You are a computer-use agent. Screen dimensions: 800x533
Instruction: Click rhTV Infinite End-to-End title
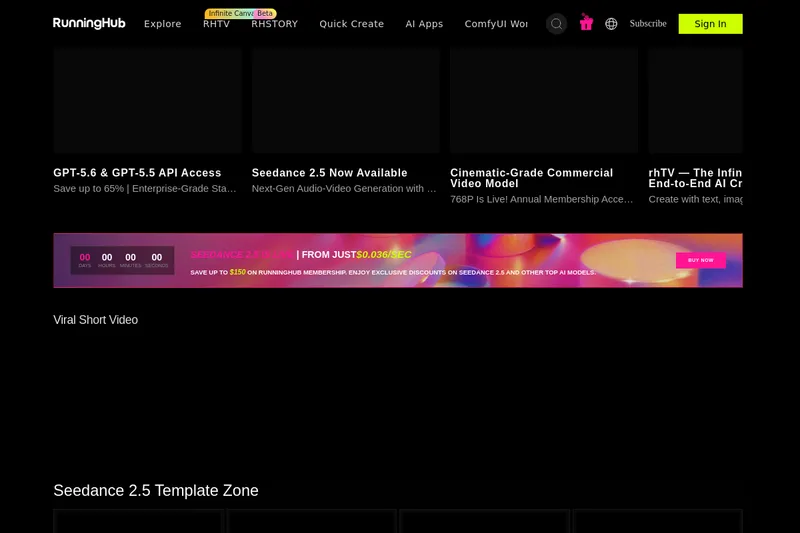(695, 178)
